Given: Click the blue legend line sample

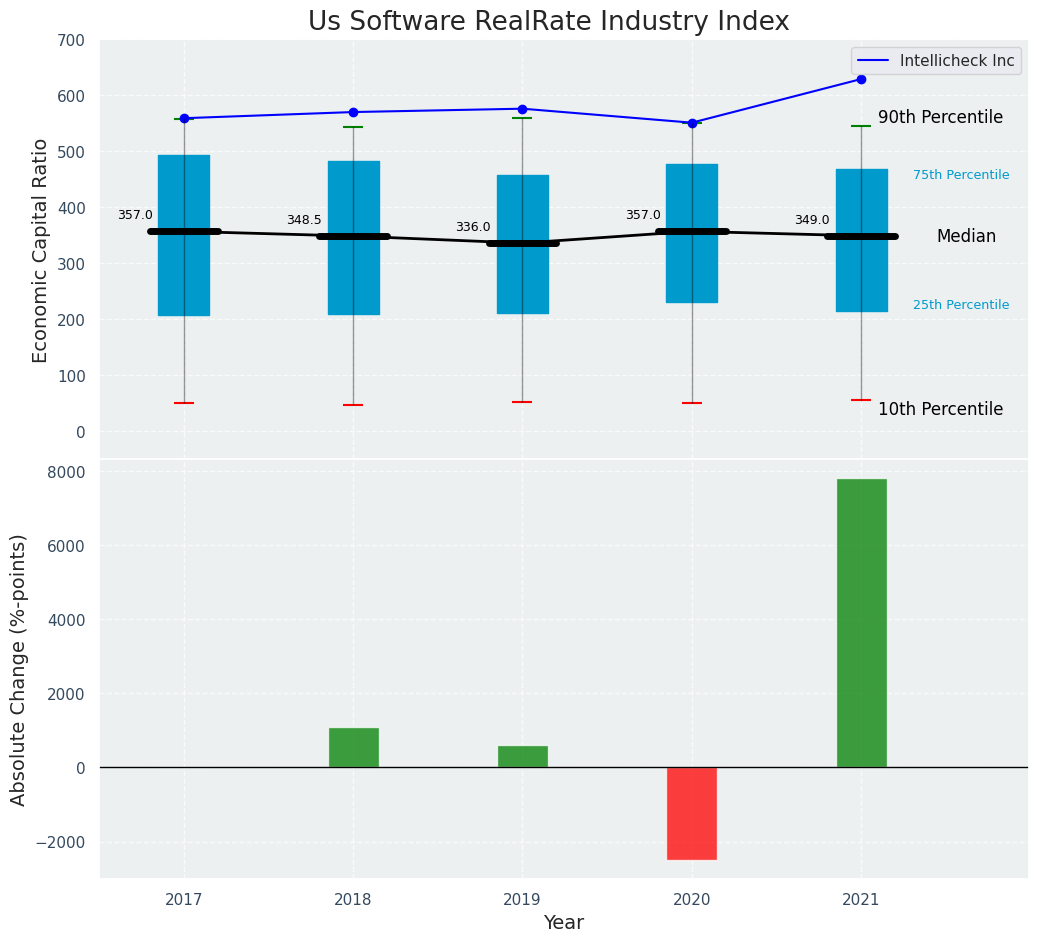Looking at the screenshot, I should click(x=875, y=61).
